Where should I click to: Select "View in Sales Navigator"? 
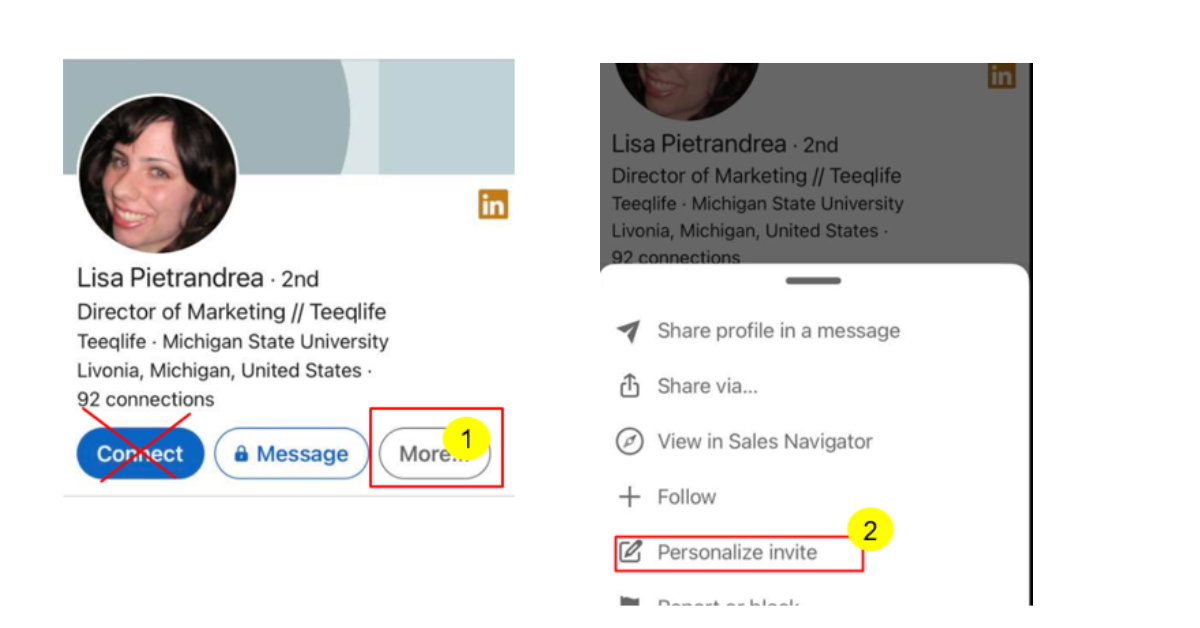click(x=764, y=442)
